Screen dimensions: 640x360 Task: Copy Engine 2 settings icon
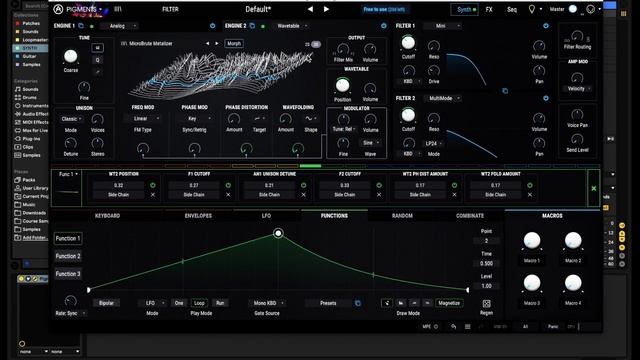click(x=252, y=26)
